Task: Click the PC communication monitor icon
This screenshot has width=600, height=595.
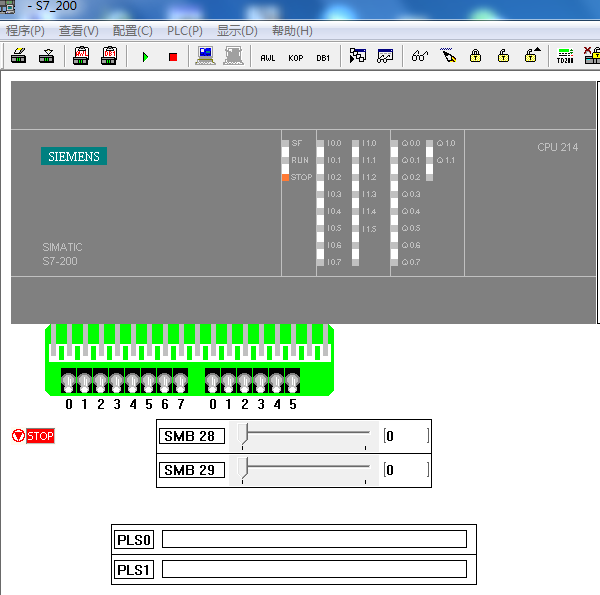Action: pos(205,56)
